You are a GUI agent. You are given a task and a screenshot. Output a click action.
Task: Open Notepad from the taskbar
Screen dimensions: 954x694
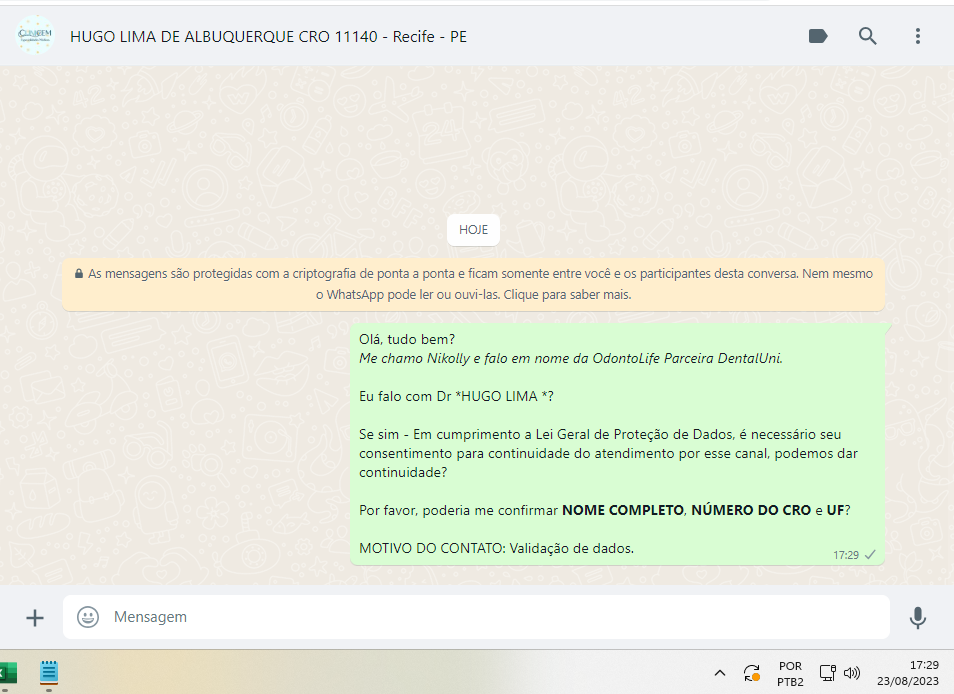[49, 672]
